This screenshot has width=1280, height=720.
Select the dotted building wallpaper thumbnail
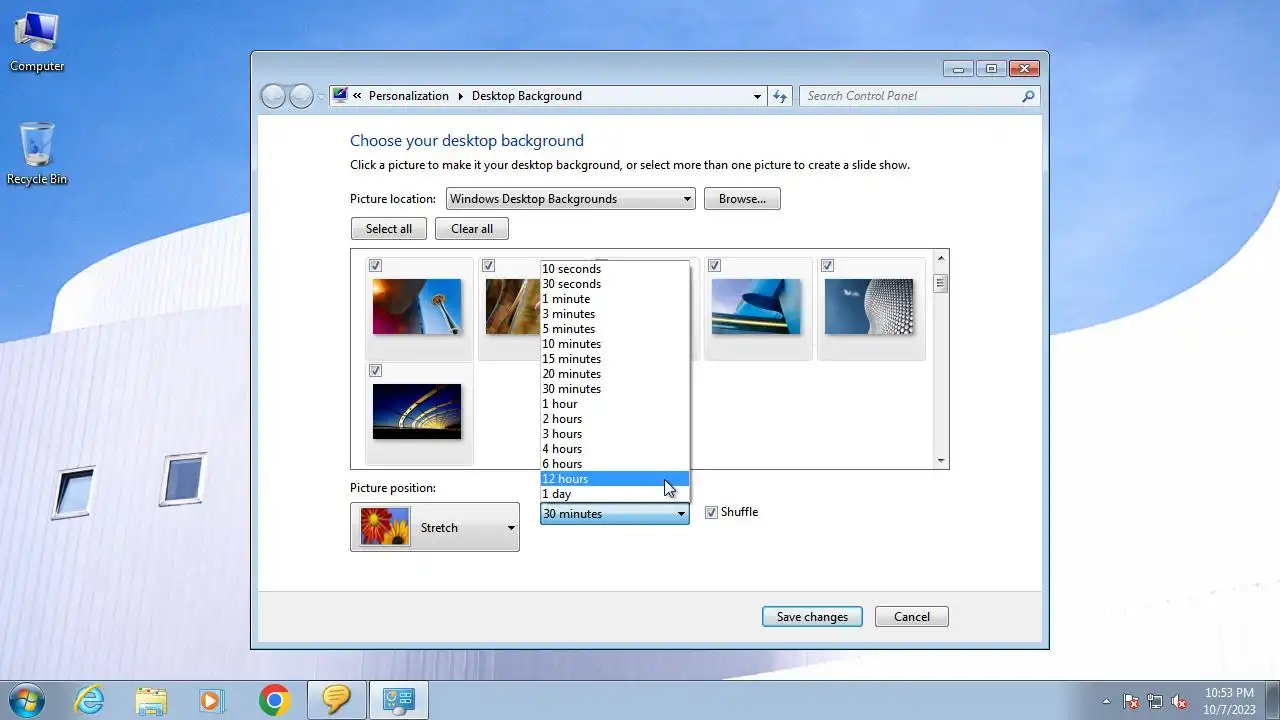[869, 306]
